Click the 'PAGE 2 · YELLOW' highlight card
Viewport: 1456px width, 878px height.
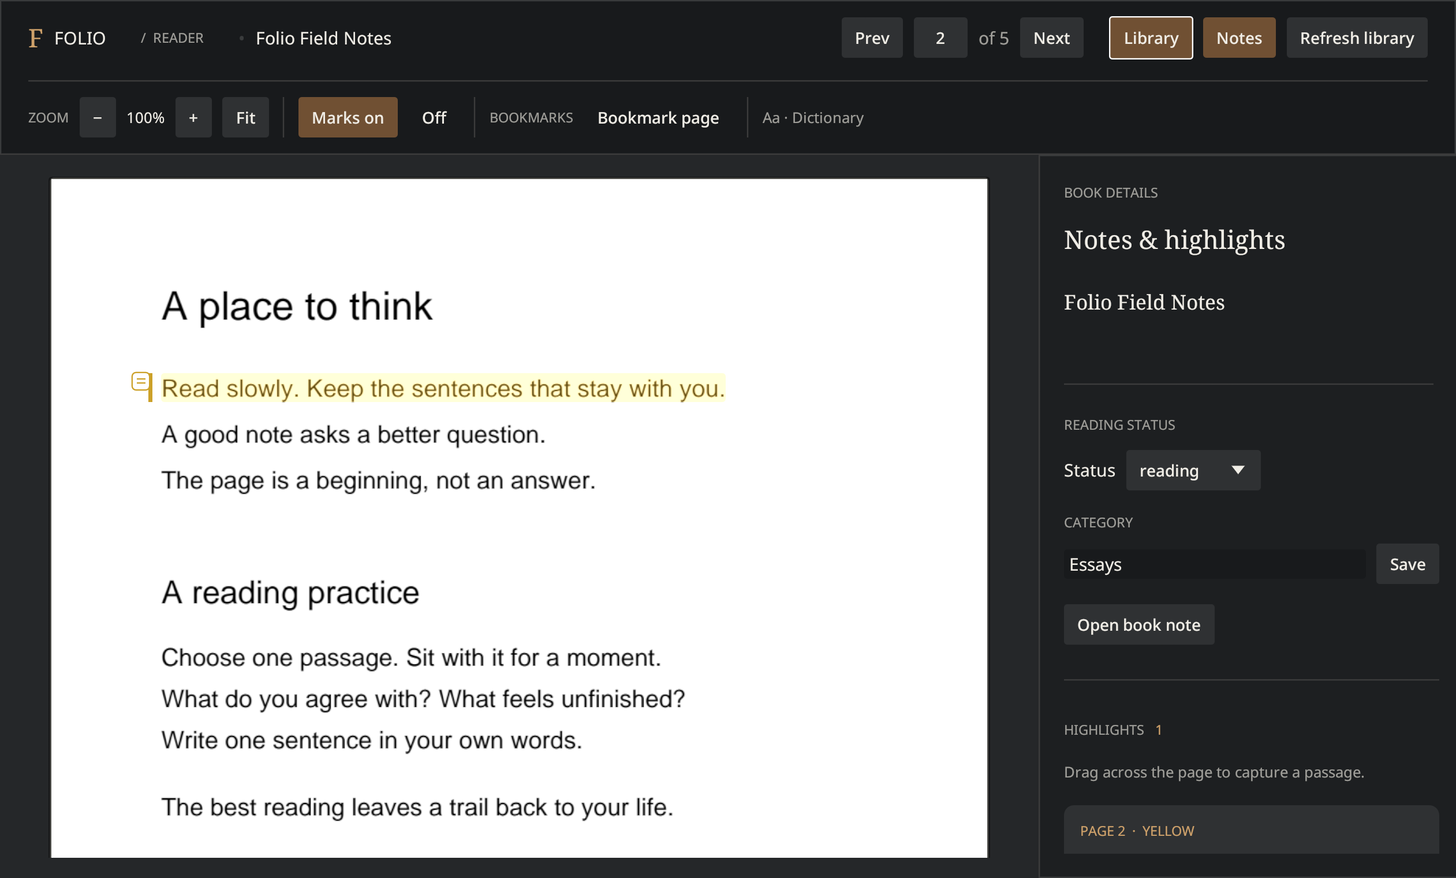click(x=1251, y=830)
